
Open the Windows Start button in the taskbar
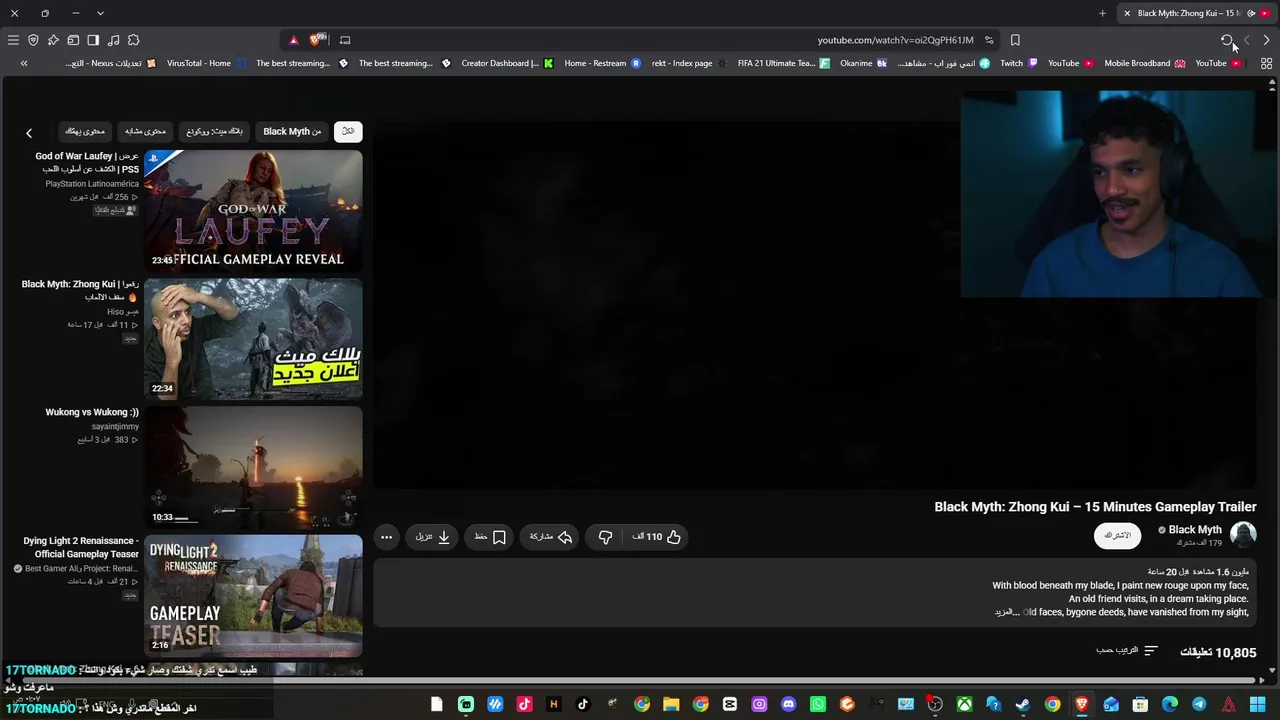[x=1257, y=705]
